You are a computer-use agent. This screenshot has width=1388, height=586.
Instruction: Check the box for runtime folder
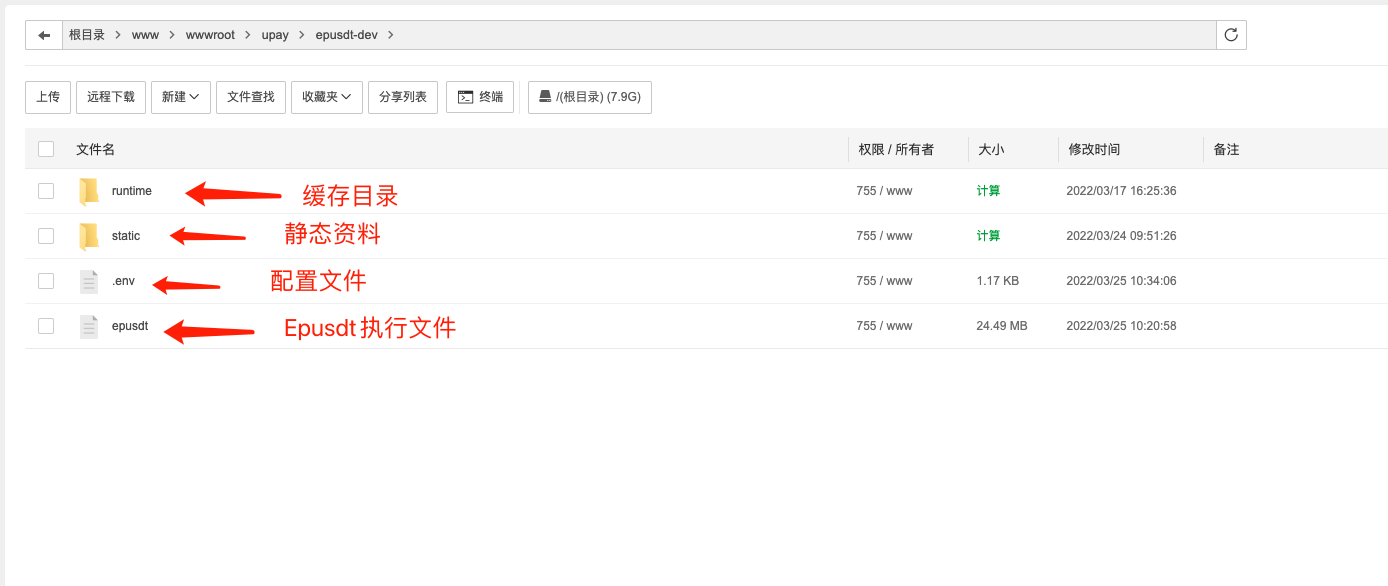46,191
